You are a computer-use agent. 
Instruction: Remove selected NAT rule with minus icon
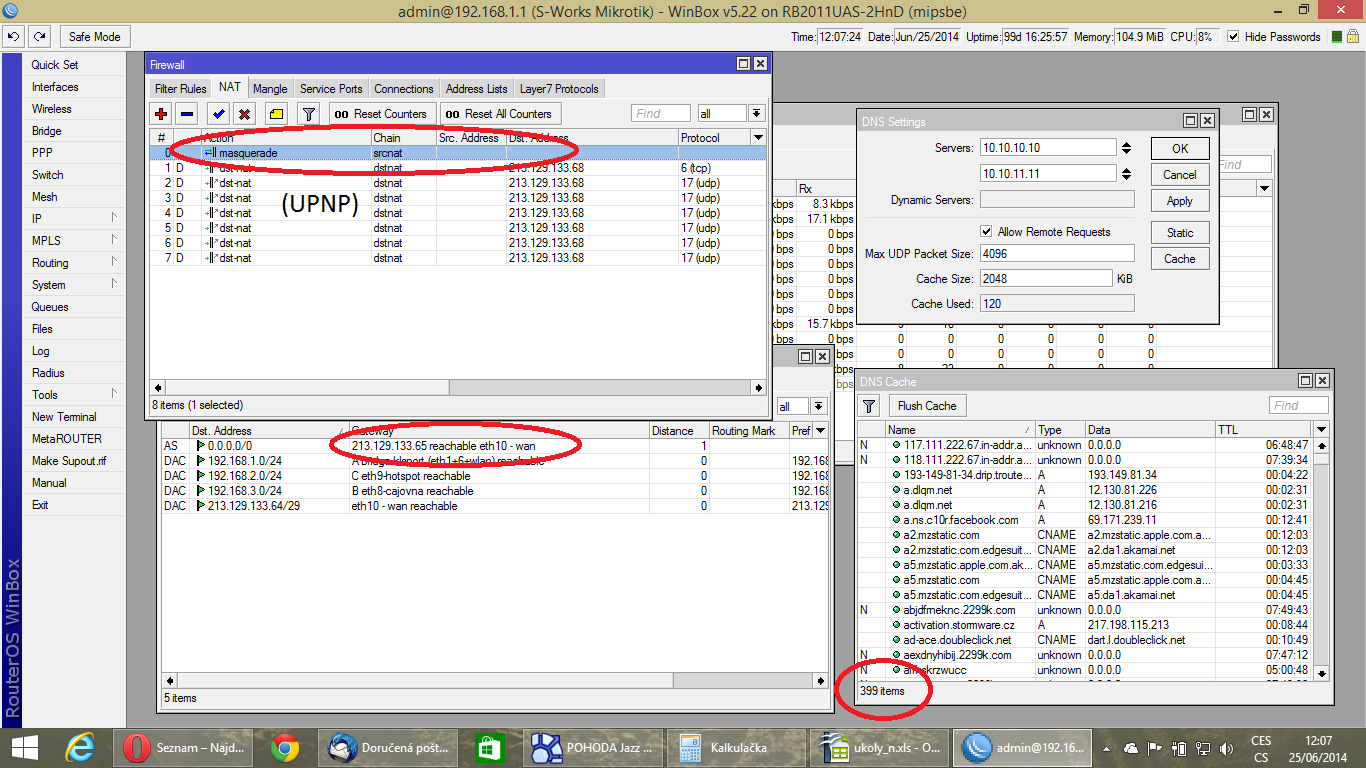pos(187,114)
